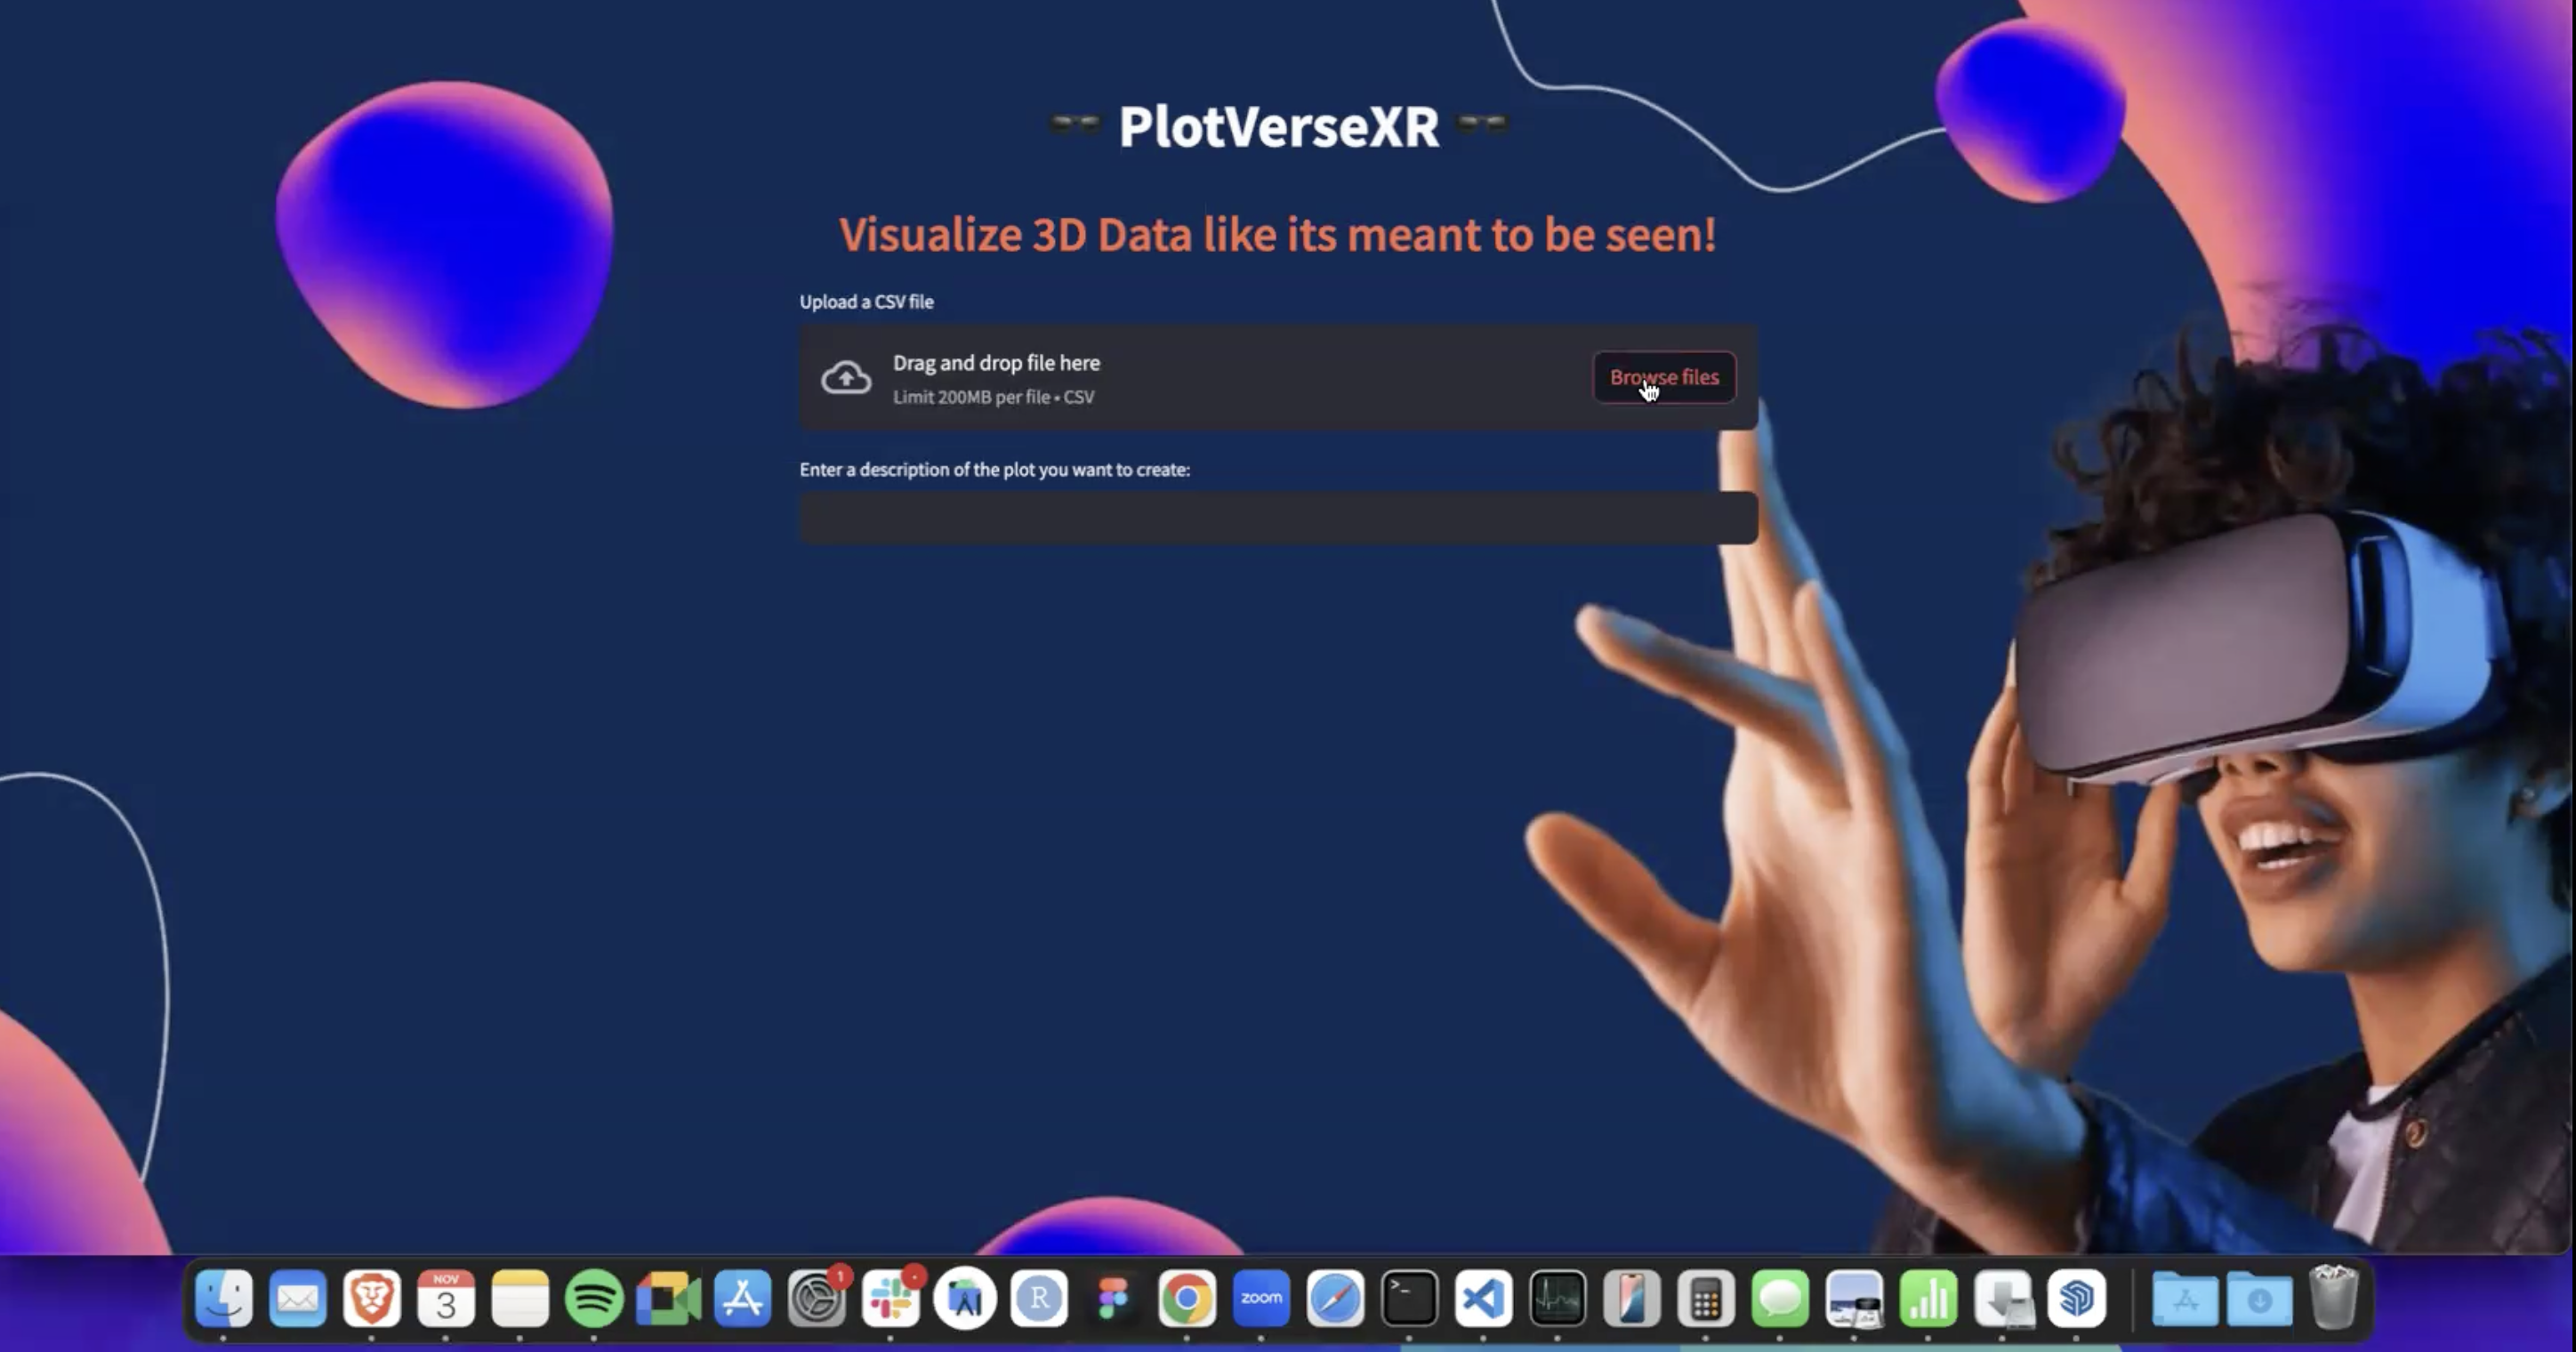Focus the plot description text field
Viewport: 2576px width, 1352px height.
pos(1278,518)
